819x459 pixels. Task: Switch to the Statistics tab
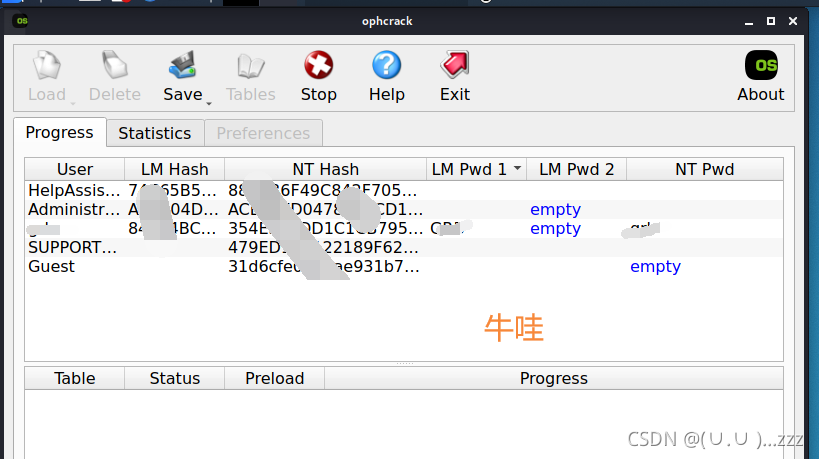tap(155, 133)
